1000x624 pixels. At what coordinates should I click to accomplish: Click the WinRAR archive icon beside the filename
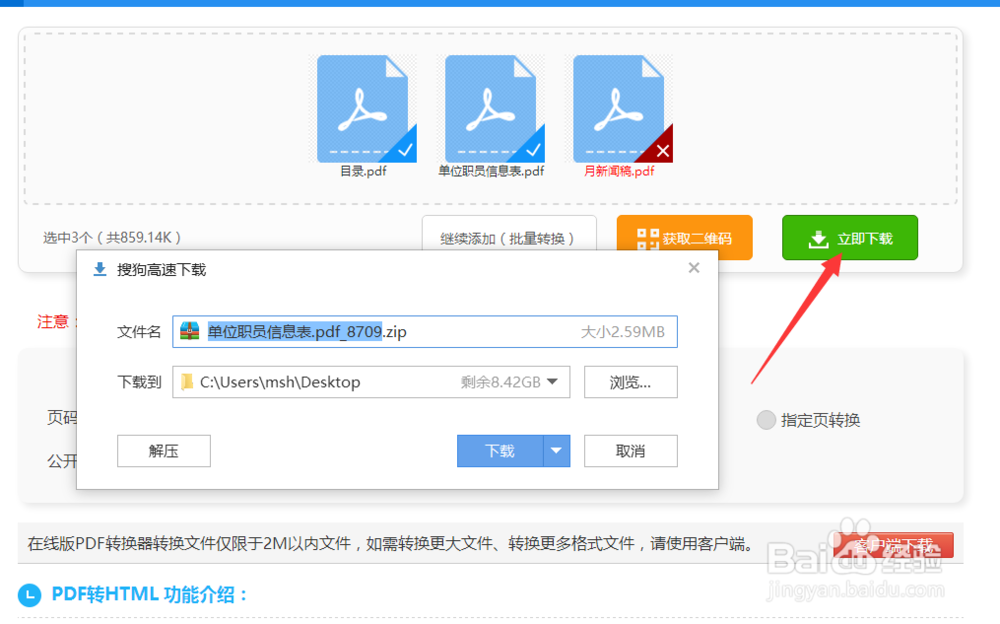(191, 331)
